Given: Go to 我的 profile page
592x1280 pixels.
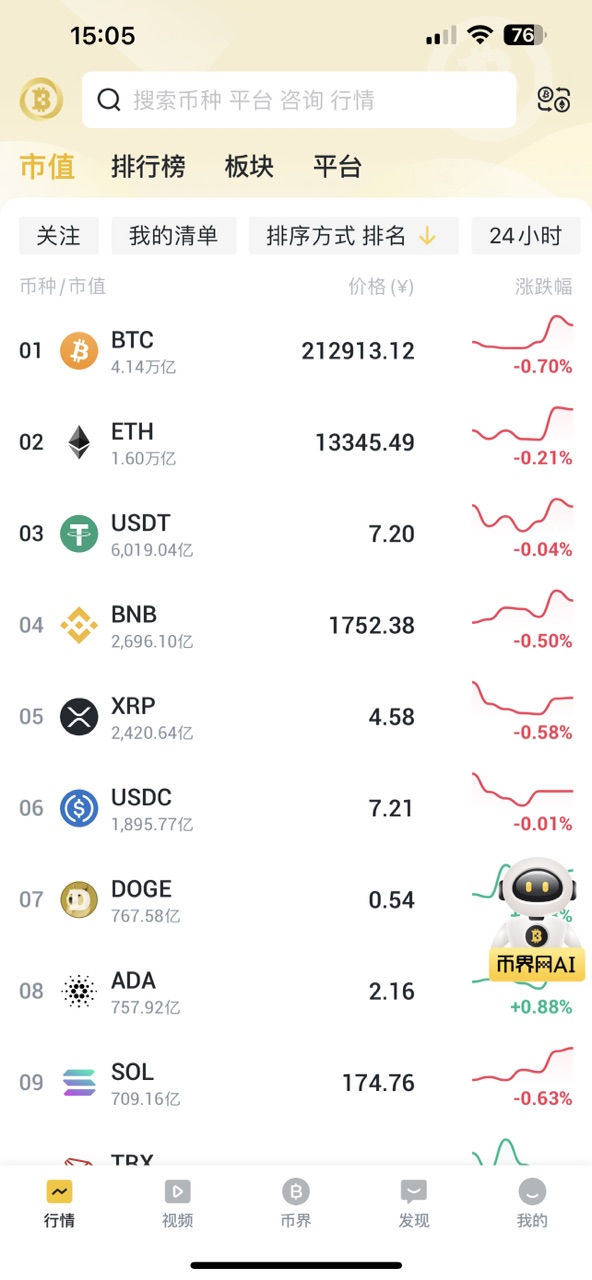Looking at the screenshot, I should pyautogui.click(x=532, y=1203).
